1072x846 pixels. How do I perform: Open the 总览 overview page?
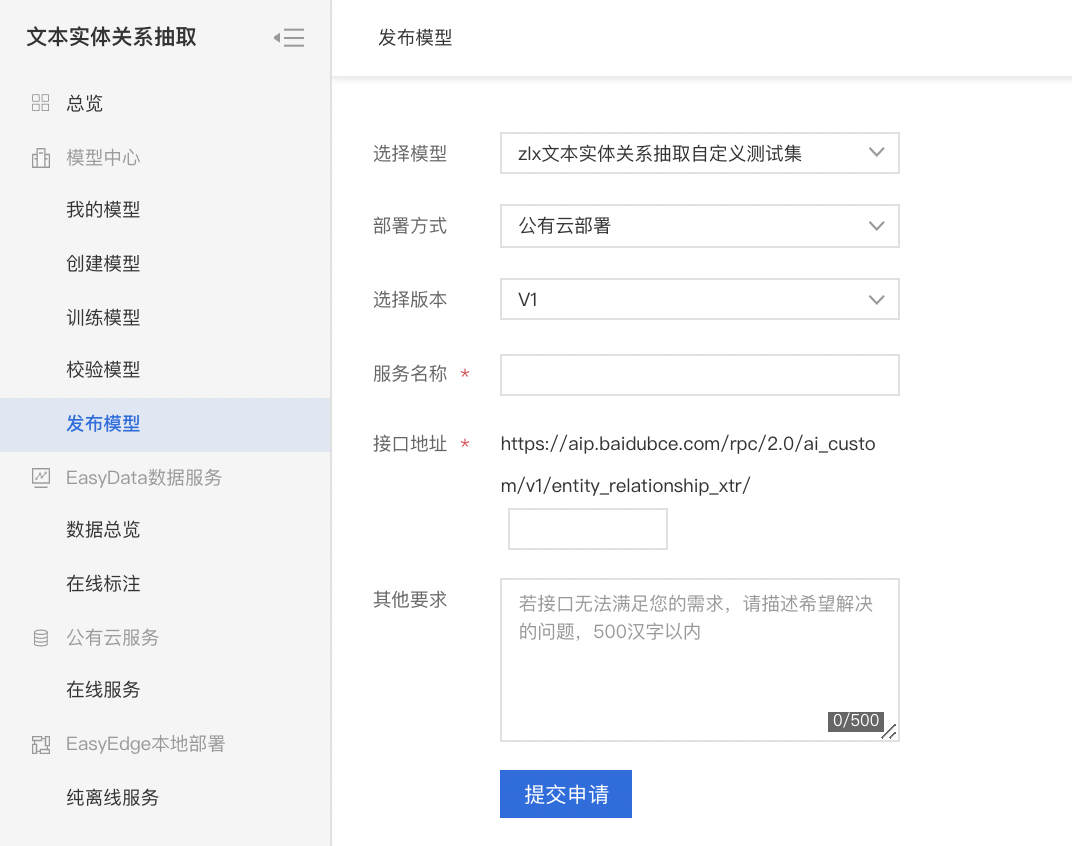click(84, 103)
